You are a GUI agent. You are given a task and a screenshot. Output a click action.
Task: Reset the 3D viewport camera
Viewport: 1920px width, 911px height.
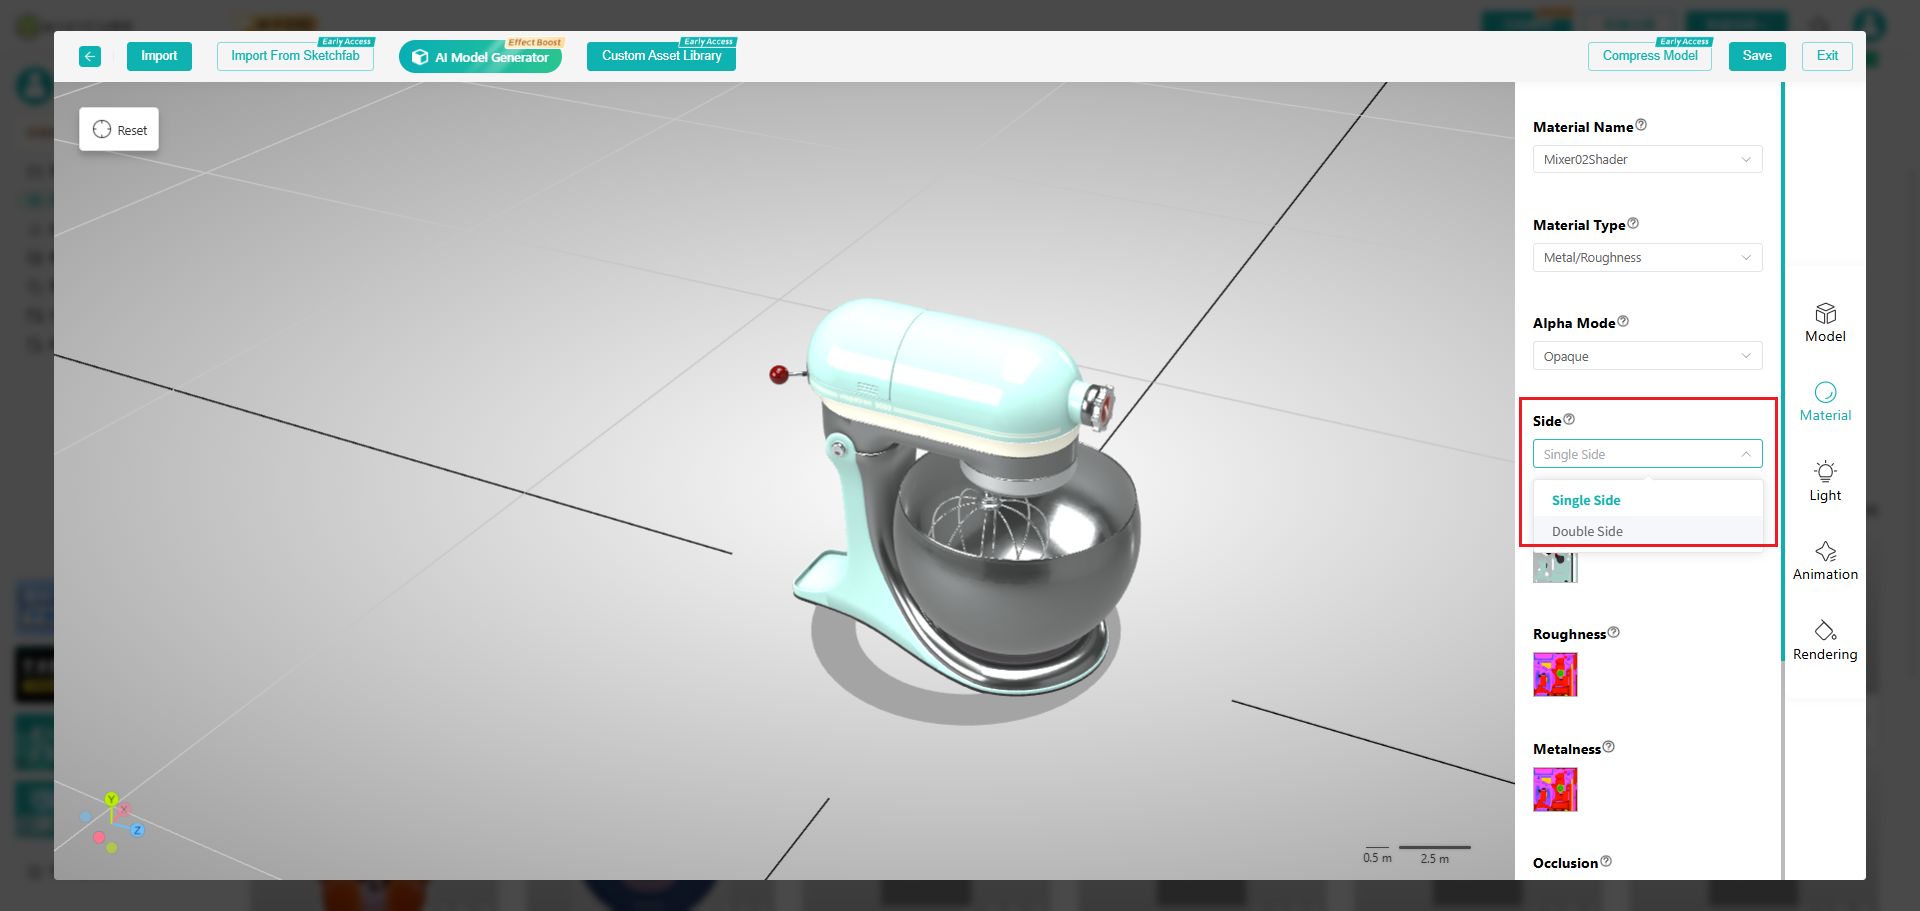(119, 130)
